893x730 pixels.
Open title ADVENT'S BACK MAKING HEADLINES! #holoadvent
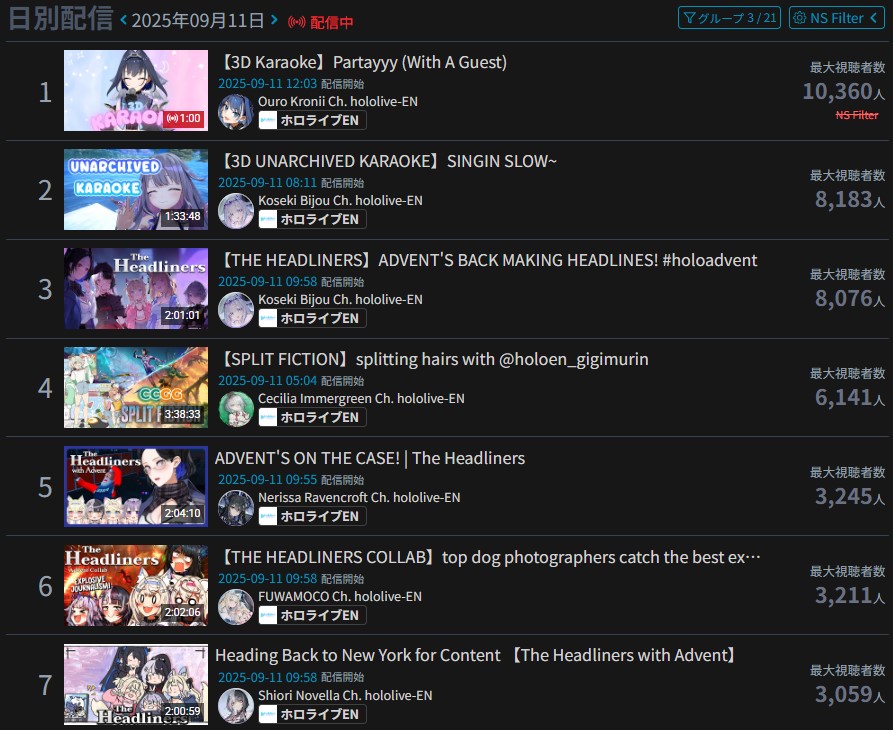488,260
